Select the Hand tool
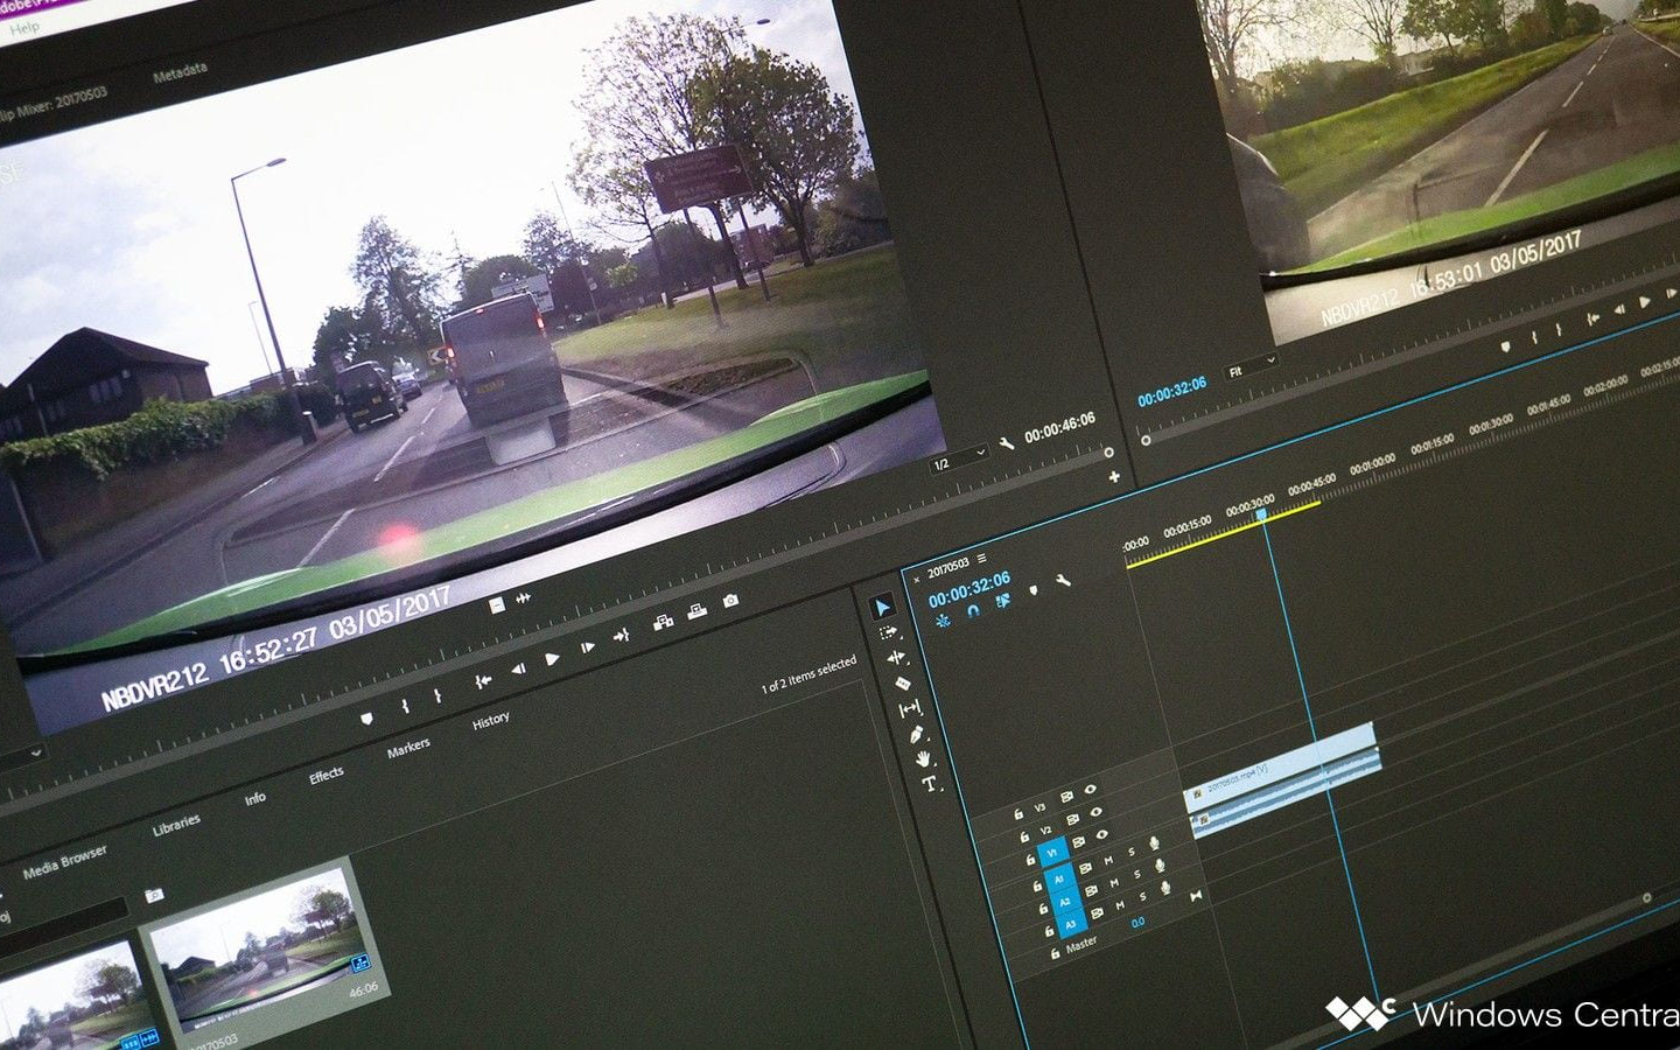 tap(923, 759)
